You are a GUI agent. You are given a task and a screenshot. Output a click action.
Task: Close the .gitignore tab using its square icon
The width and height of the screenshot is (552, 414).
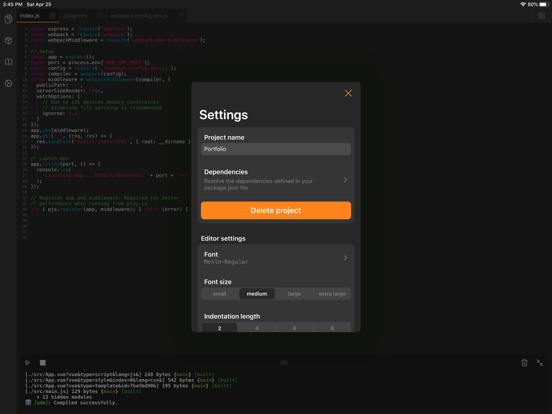pyautogui.click(x=100, y=15)
